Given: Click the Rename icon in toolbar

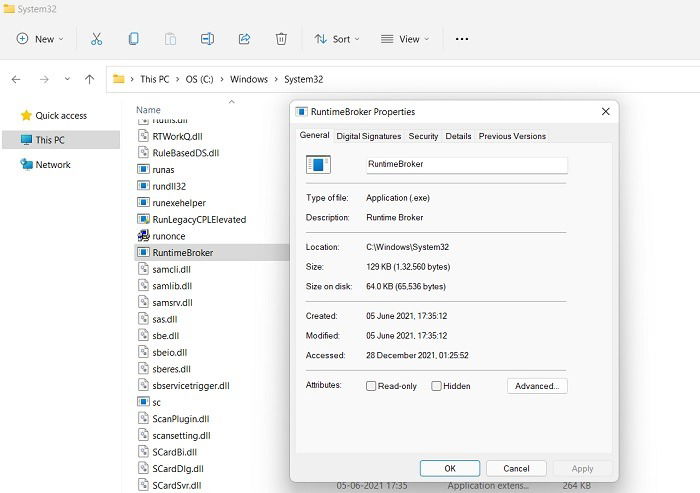Looking at the screenshot, I should tap(207, 39).
